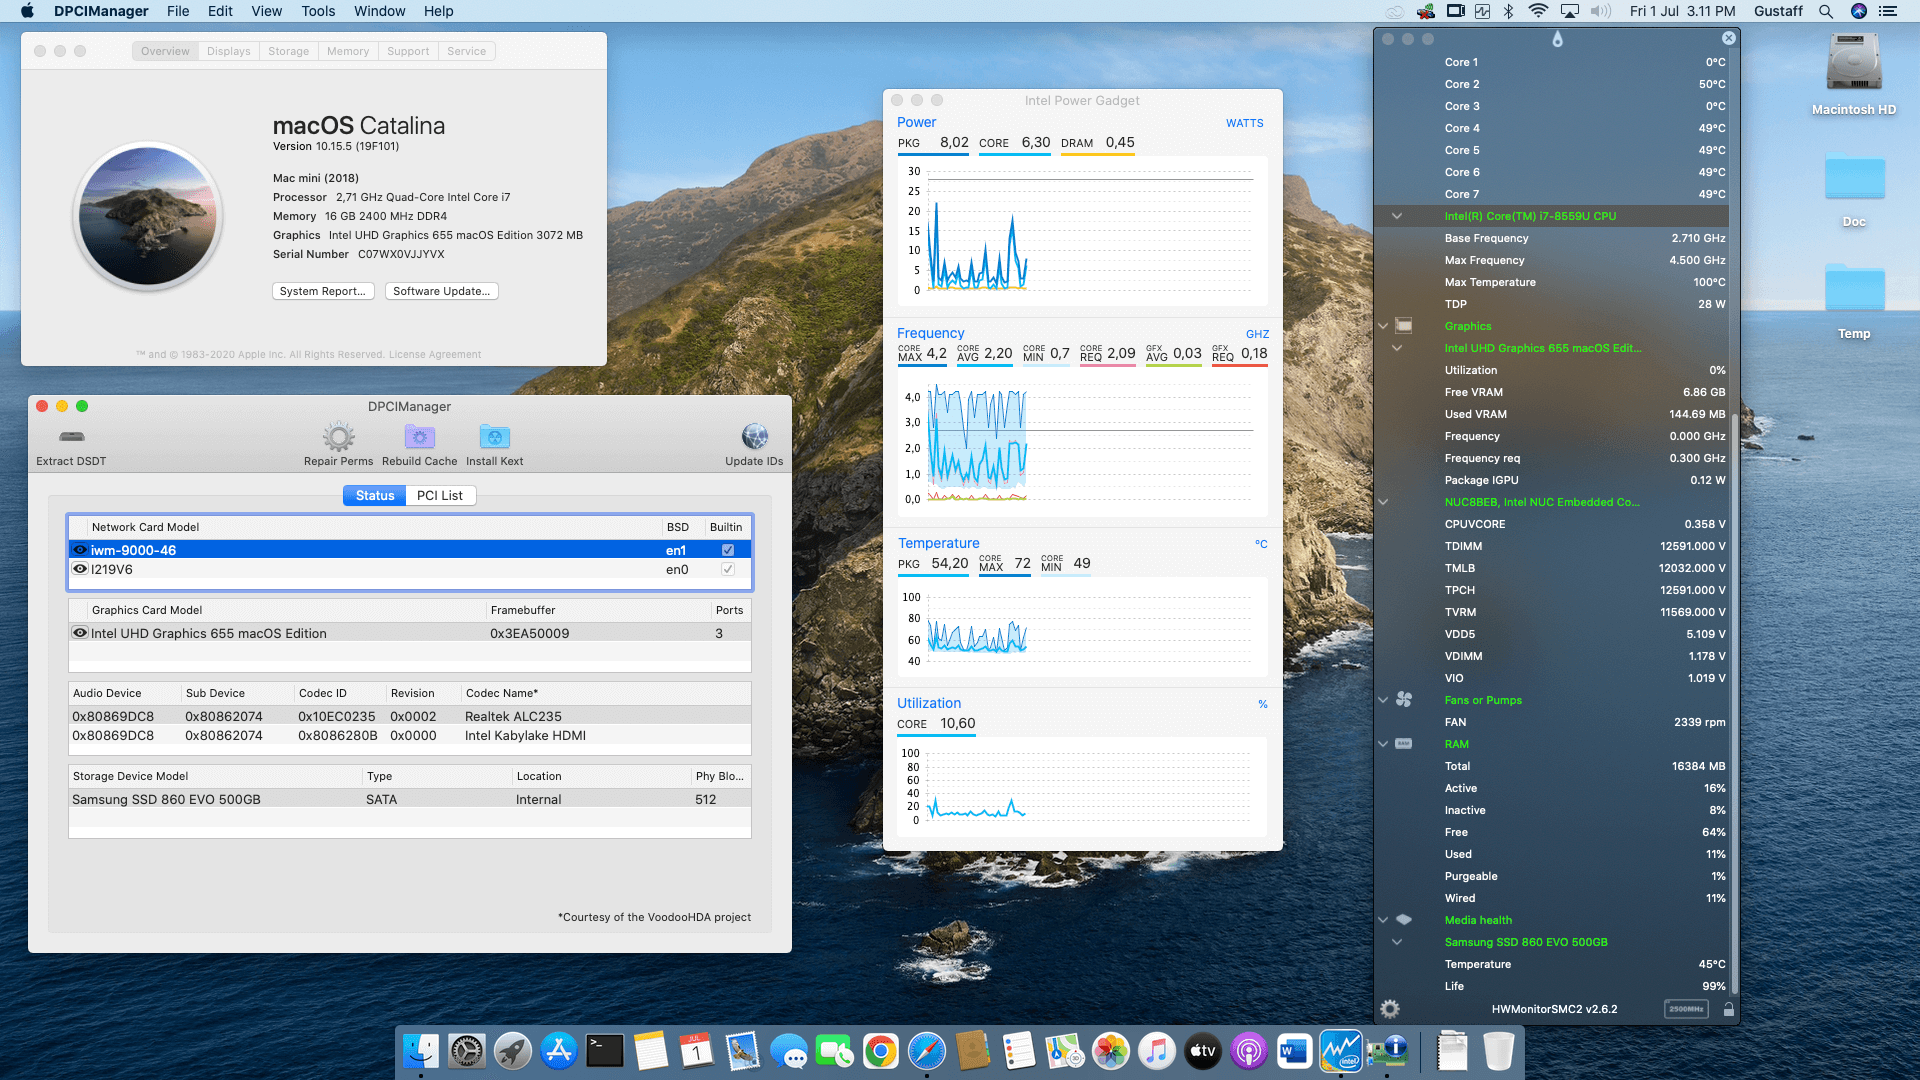Viewport: 1920px width, 1080px height.
Task: Open Terminal from the dock
Action: click(x=605, y=1051)
